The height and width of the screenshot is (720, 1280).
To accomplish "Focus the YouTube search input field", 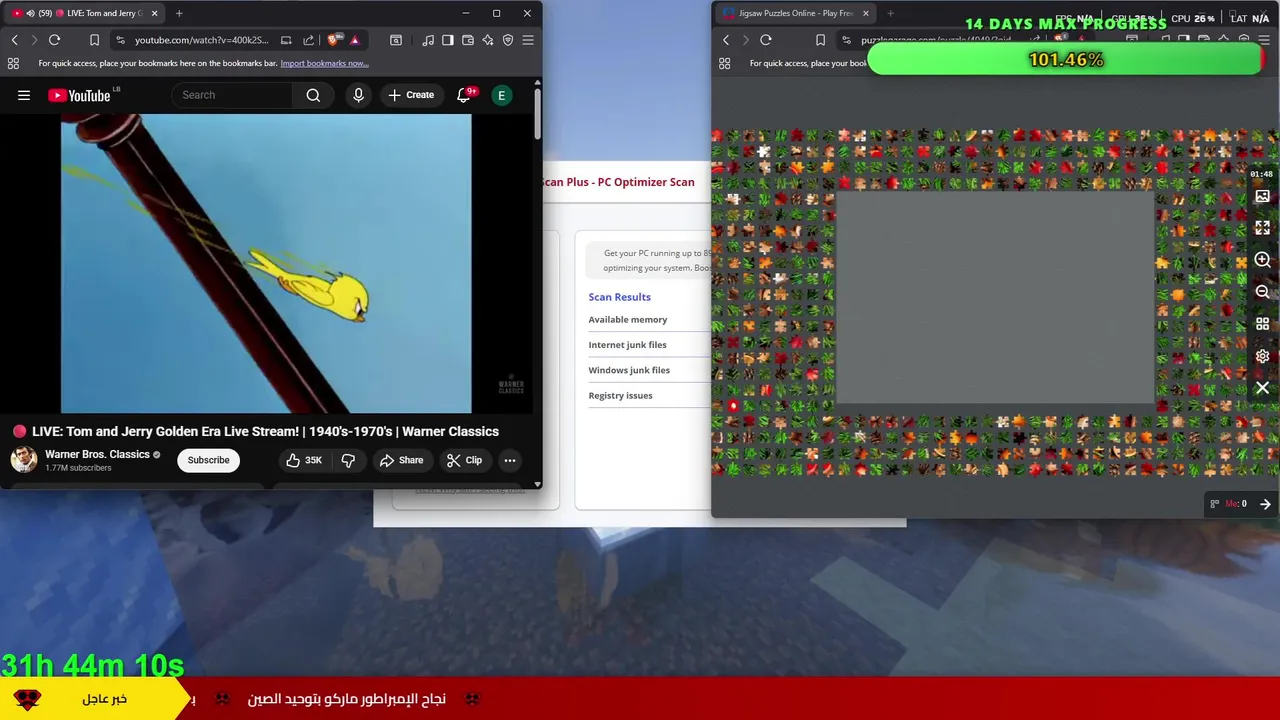I will tap(232, 95).
